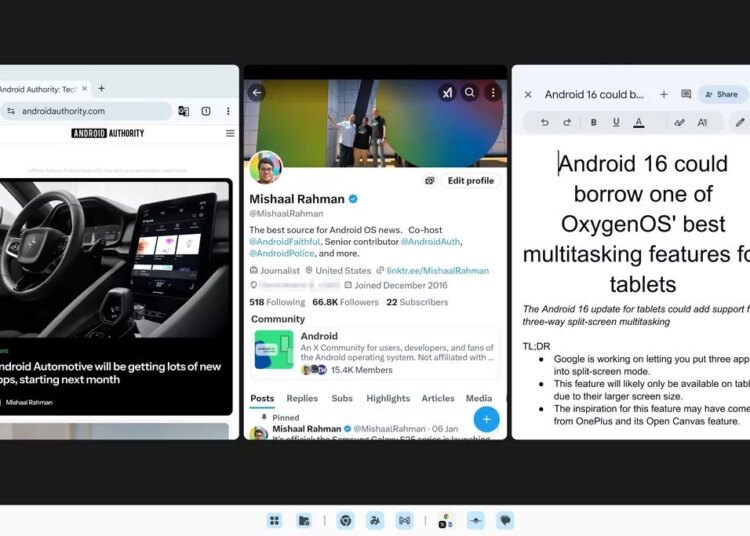The height and width of the screenshot is (536, 750).
Task: Undo the last edit in Docs
Action: coord(544,122)
